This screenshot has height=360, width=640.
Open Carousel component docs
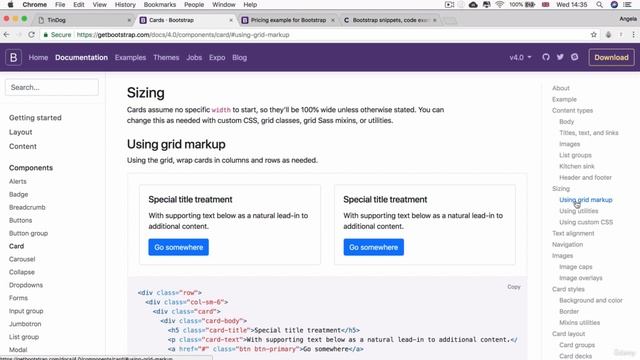click(x=22, y=259)
